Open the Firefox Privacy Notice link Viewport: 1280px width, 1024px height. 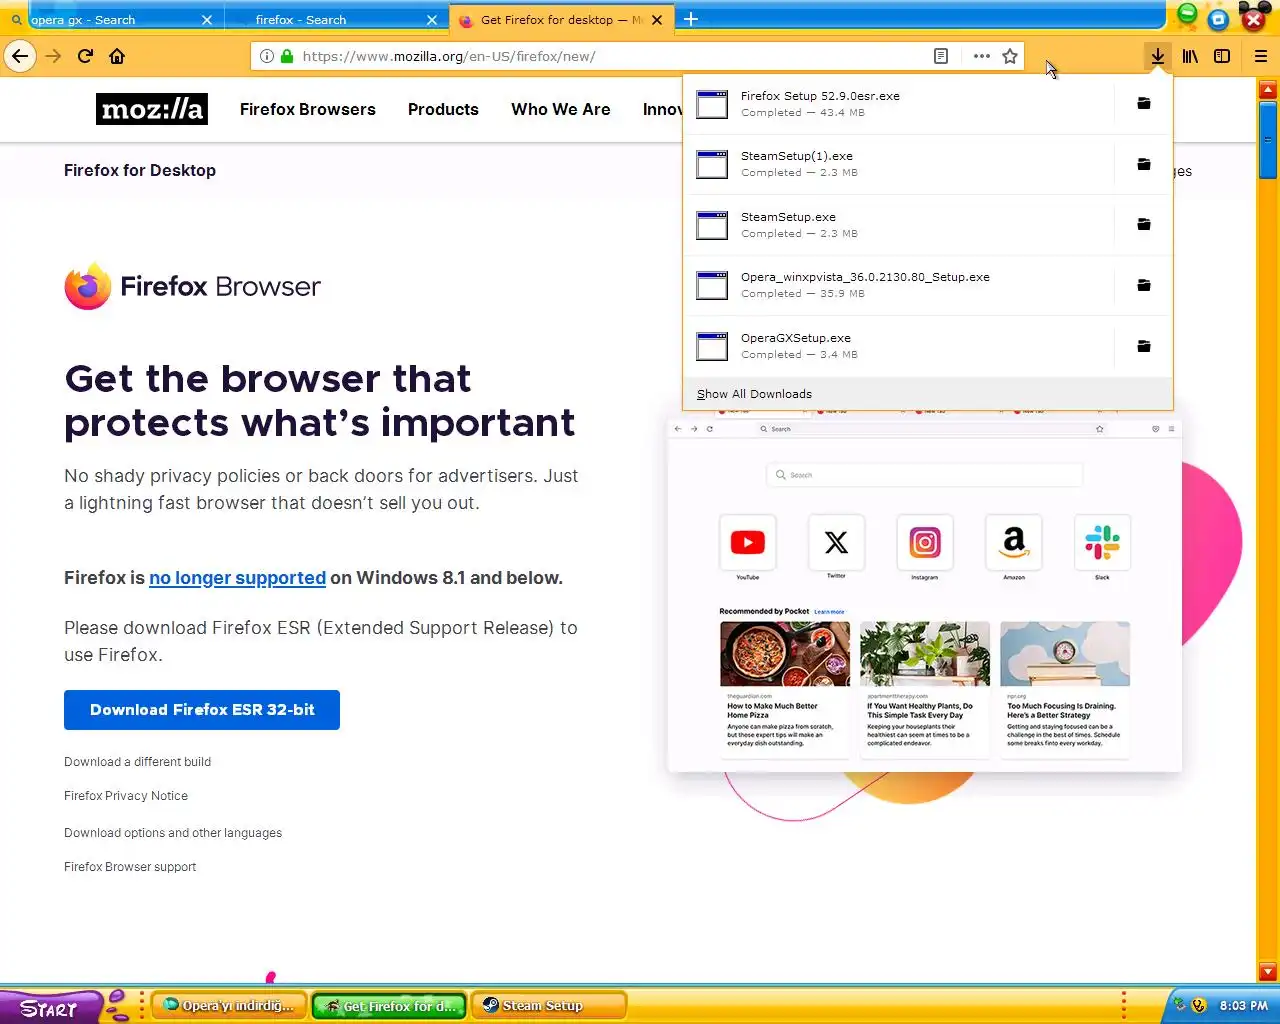point(126,796)
